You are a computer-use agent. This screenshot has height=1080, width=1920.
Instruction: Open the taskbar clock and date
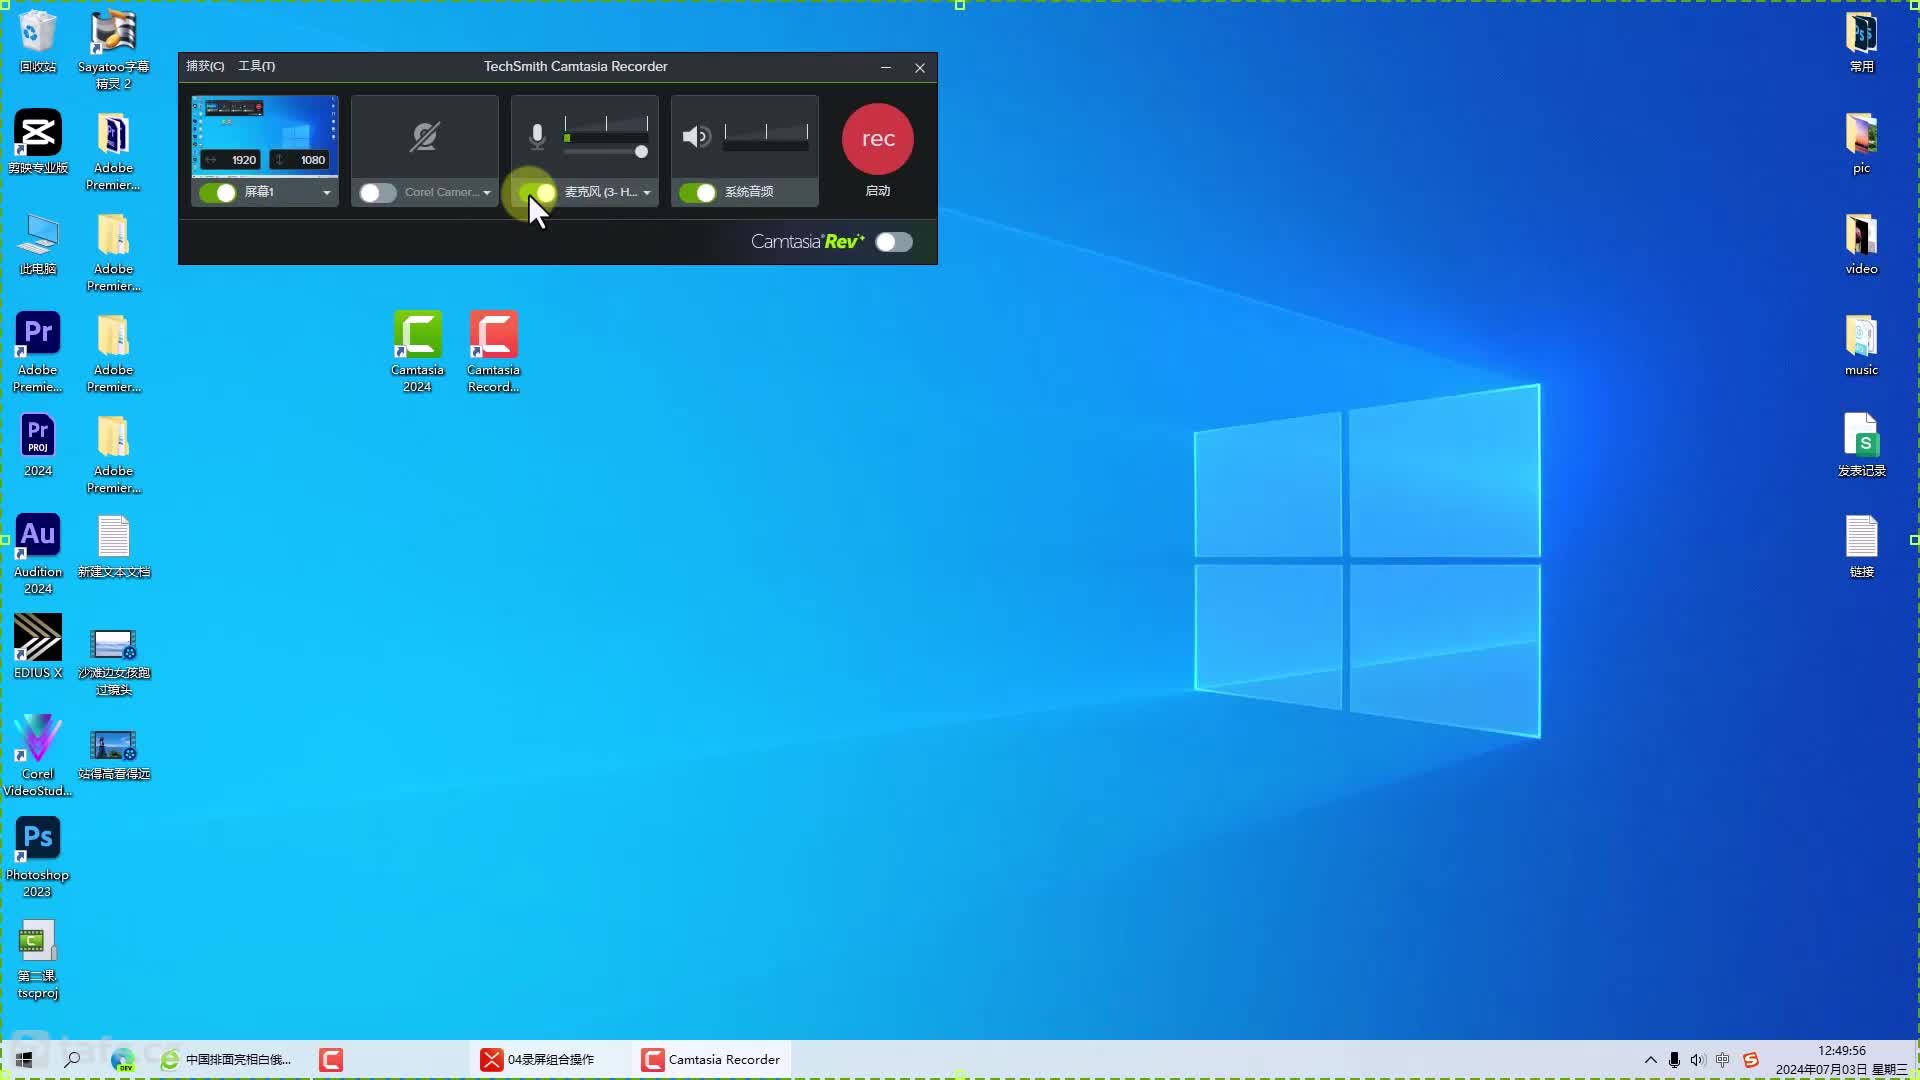[x=1842, y=1060]
